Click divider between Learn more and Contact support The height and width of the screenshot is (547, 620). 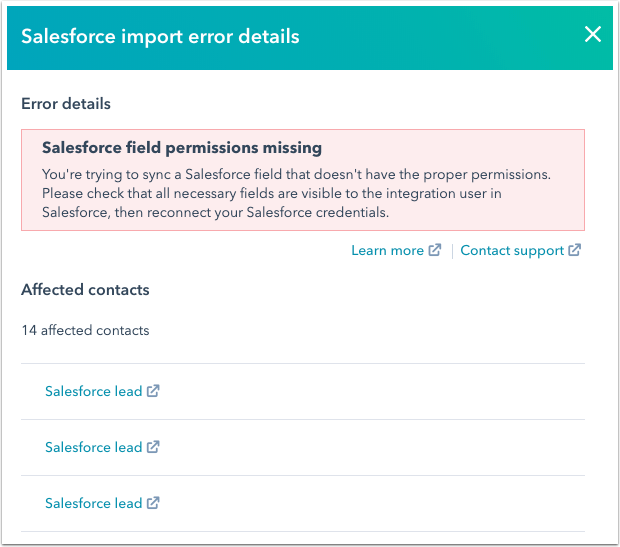[451, 251]
